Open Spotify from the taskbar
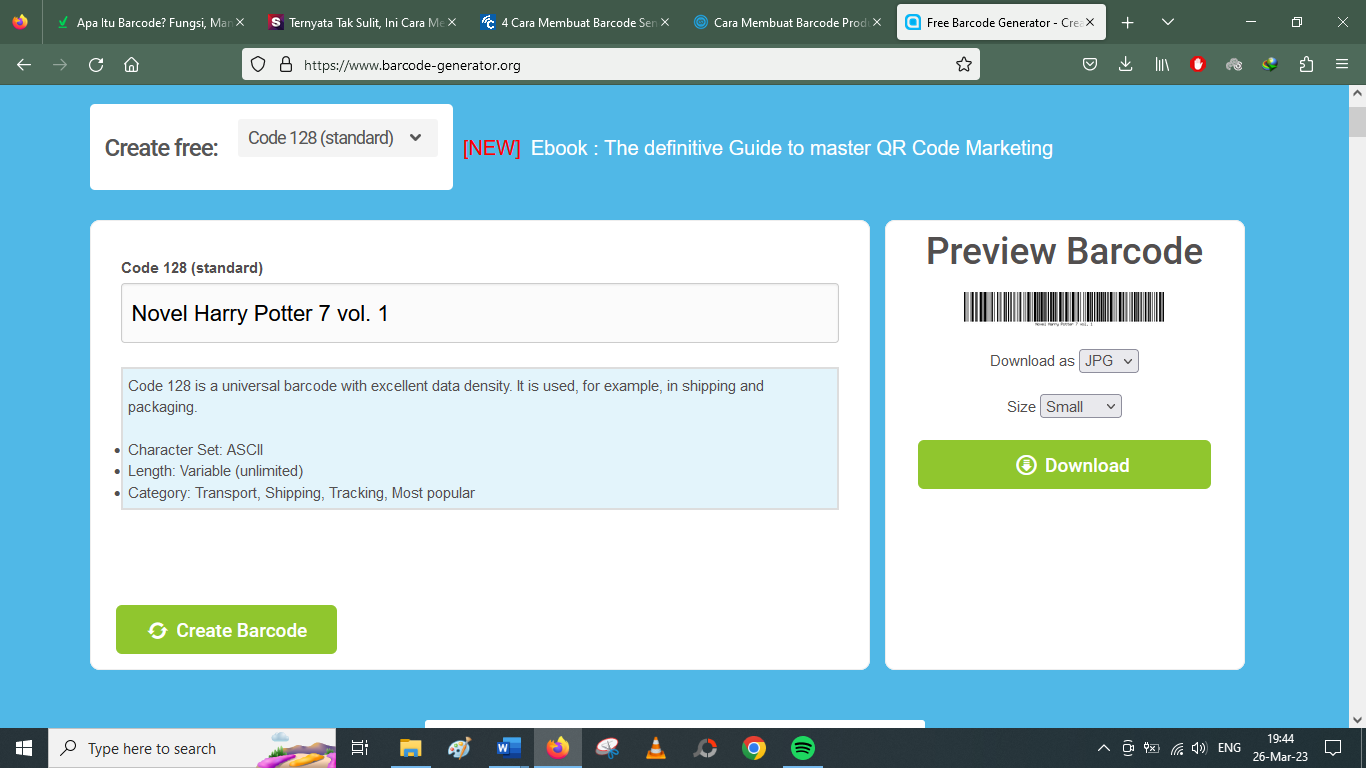 tap(802, 748)
